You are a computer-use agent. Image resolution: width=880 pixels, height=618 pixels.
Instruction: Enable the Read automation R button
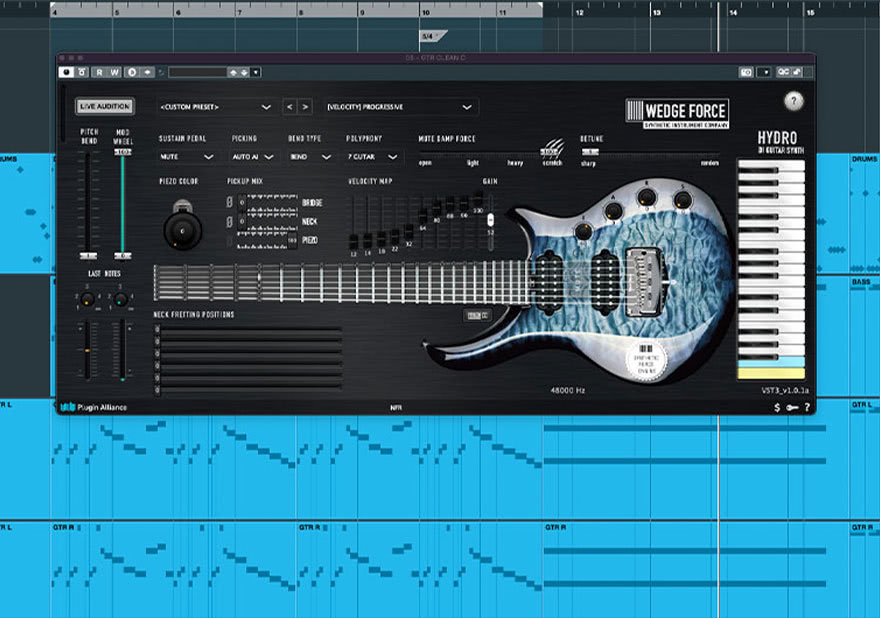click(x=99, y=72)
